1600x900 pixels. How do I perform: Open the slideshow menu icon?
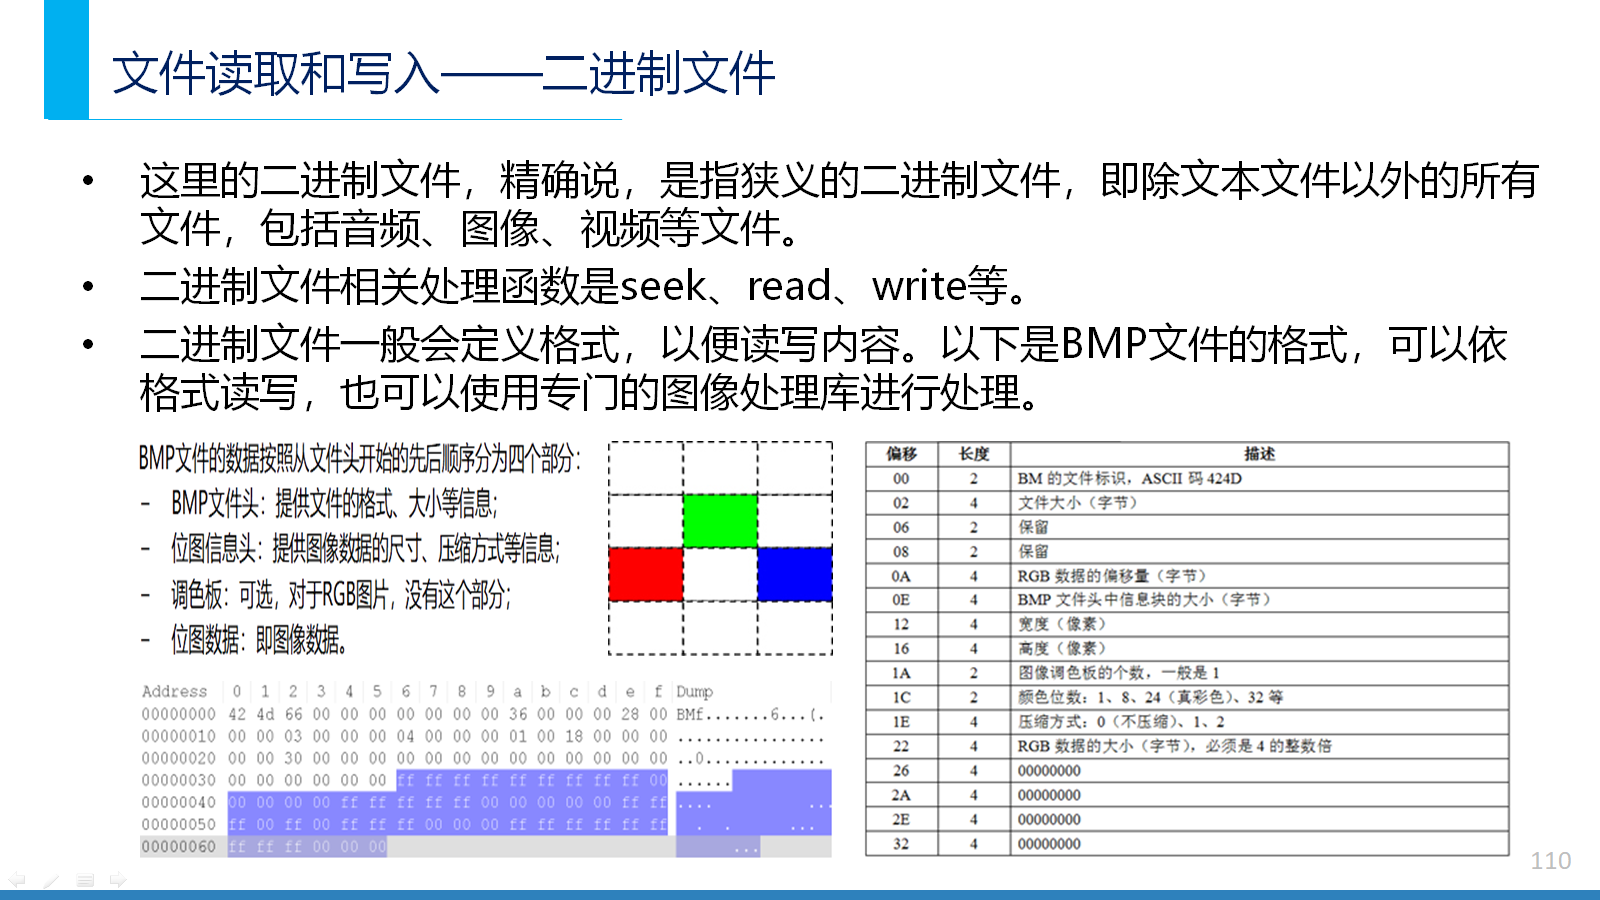tap(85, 880)
